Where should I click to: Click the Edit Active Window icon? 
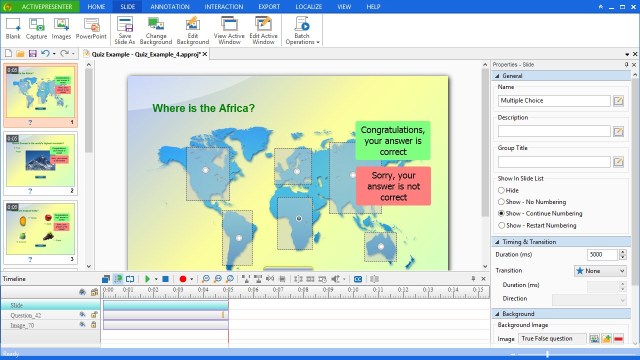coord(263,31)
